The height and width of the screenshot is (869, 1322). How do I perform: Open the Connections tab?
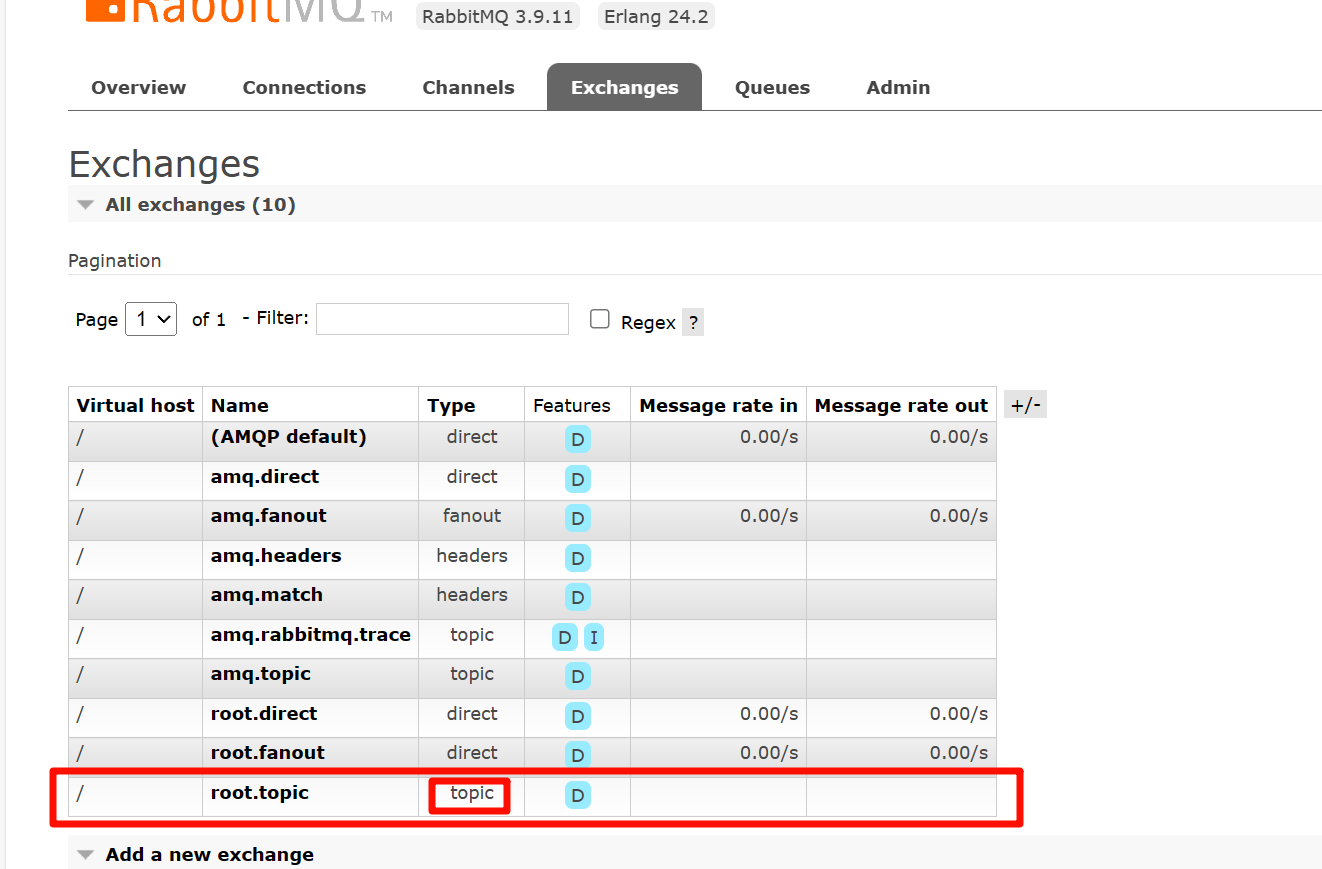304,88
